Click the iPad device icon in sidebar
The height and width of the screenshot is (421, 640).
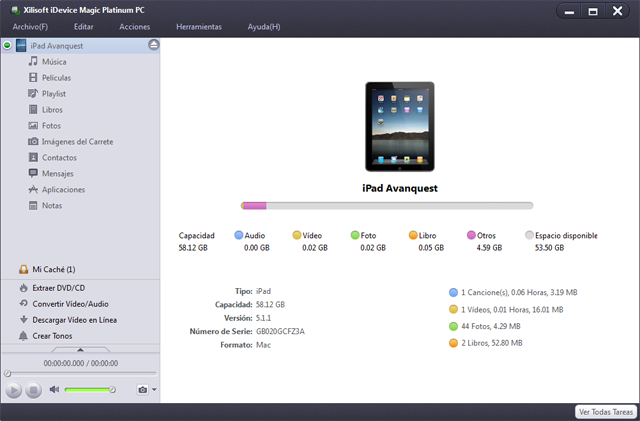(x=21, y=45)
